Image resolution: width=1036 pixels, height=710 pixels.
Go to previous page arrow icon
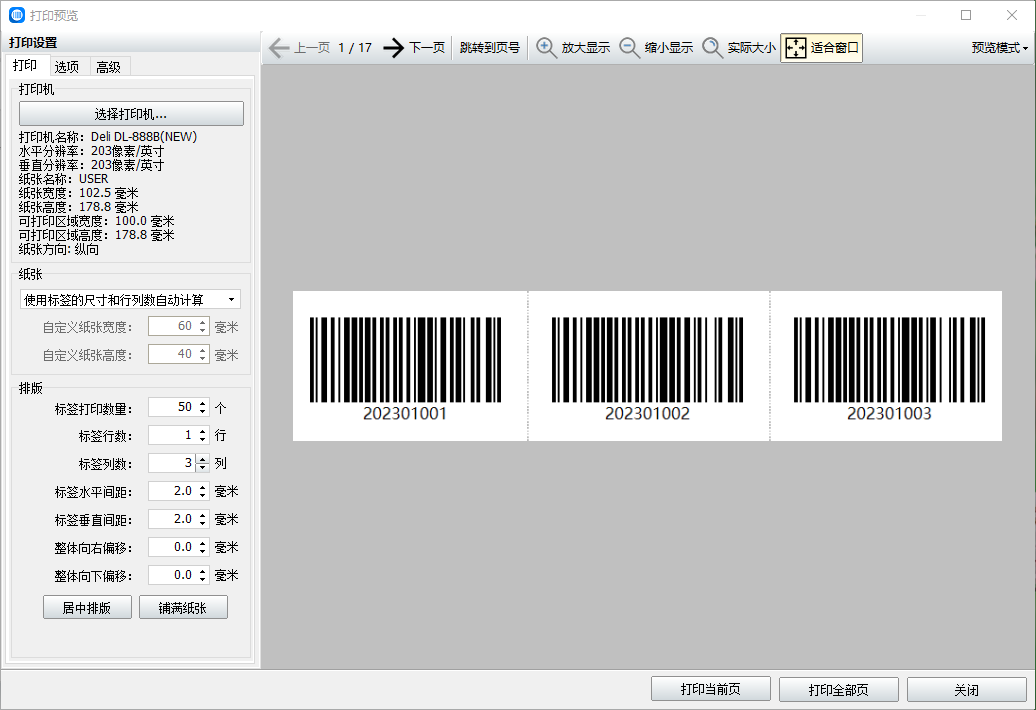point(279,48)
